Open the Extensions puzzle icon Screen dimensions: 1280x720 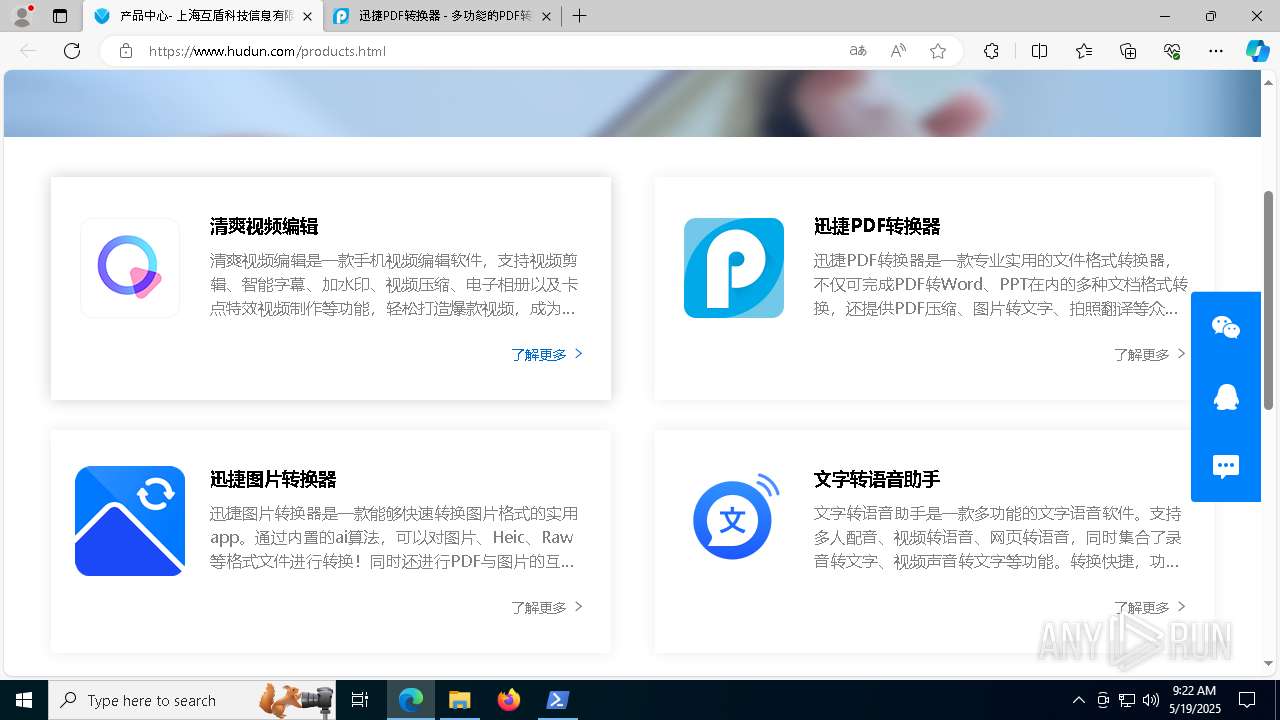pyautogui.click(x=991, y=51)
